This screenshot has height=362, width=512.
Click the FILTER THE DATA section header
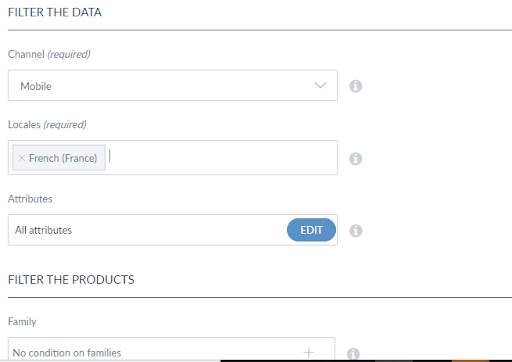point(55,12)
